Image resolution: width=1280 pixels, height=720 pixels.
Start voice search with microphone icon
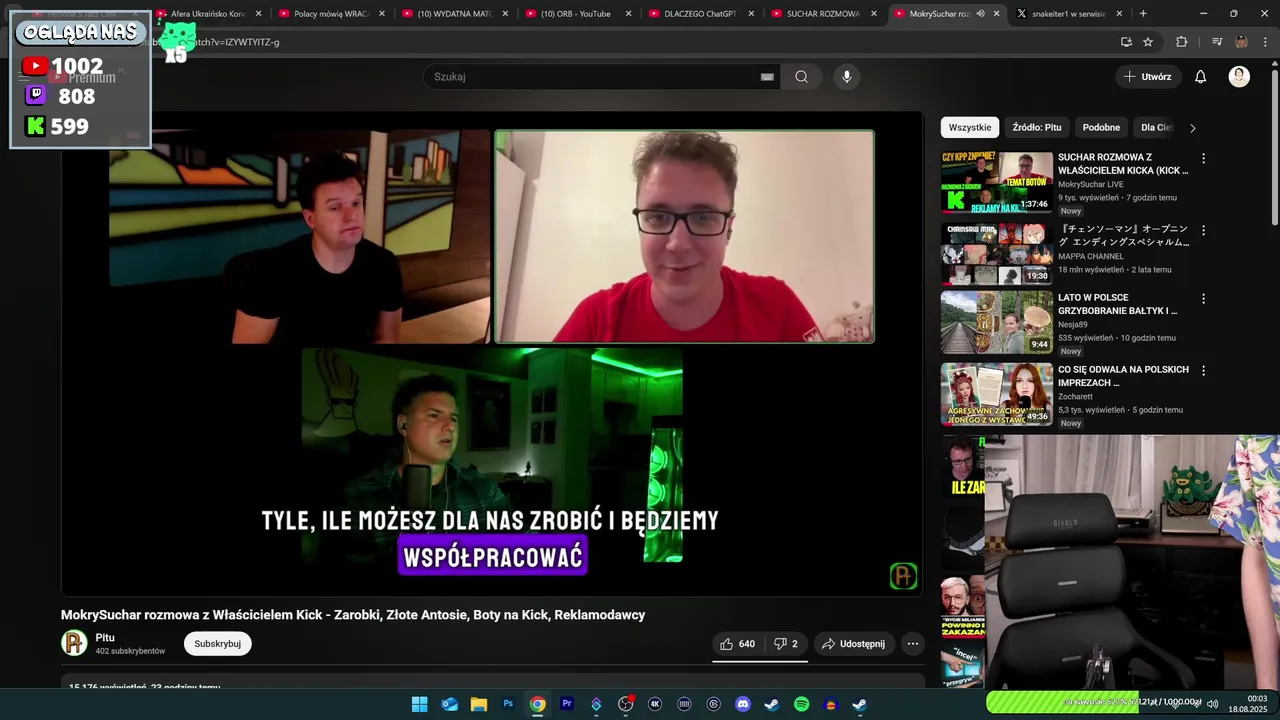(847, 77)
